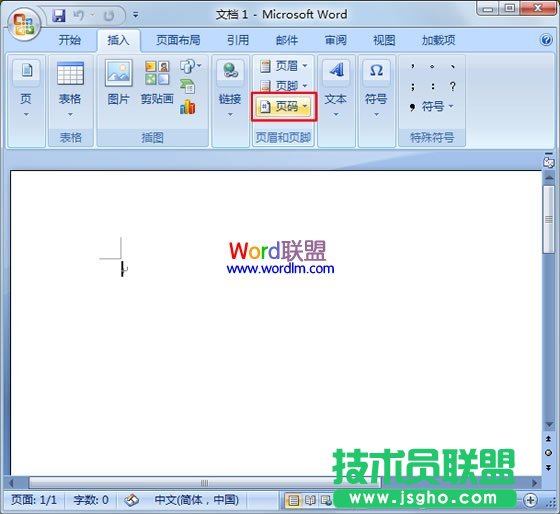
Task: Click the Undo arrow icon
Action: 79,15
